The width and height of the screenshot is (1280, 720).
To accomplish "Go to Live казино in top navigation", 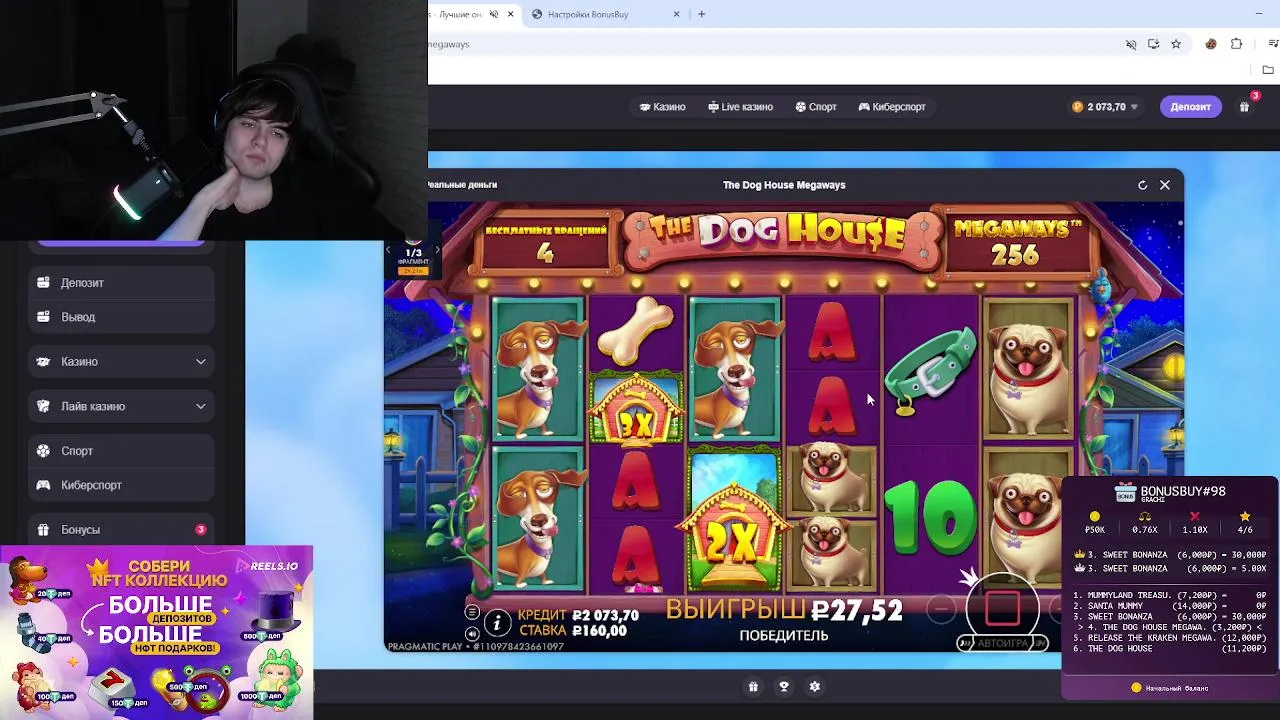I will [741, 107].
